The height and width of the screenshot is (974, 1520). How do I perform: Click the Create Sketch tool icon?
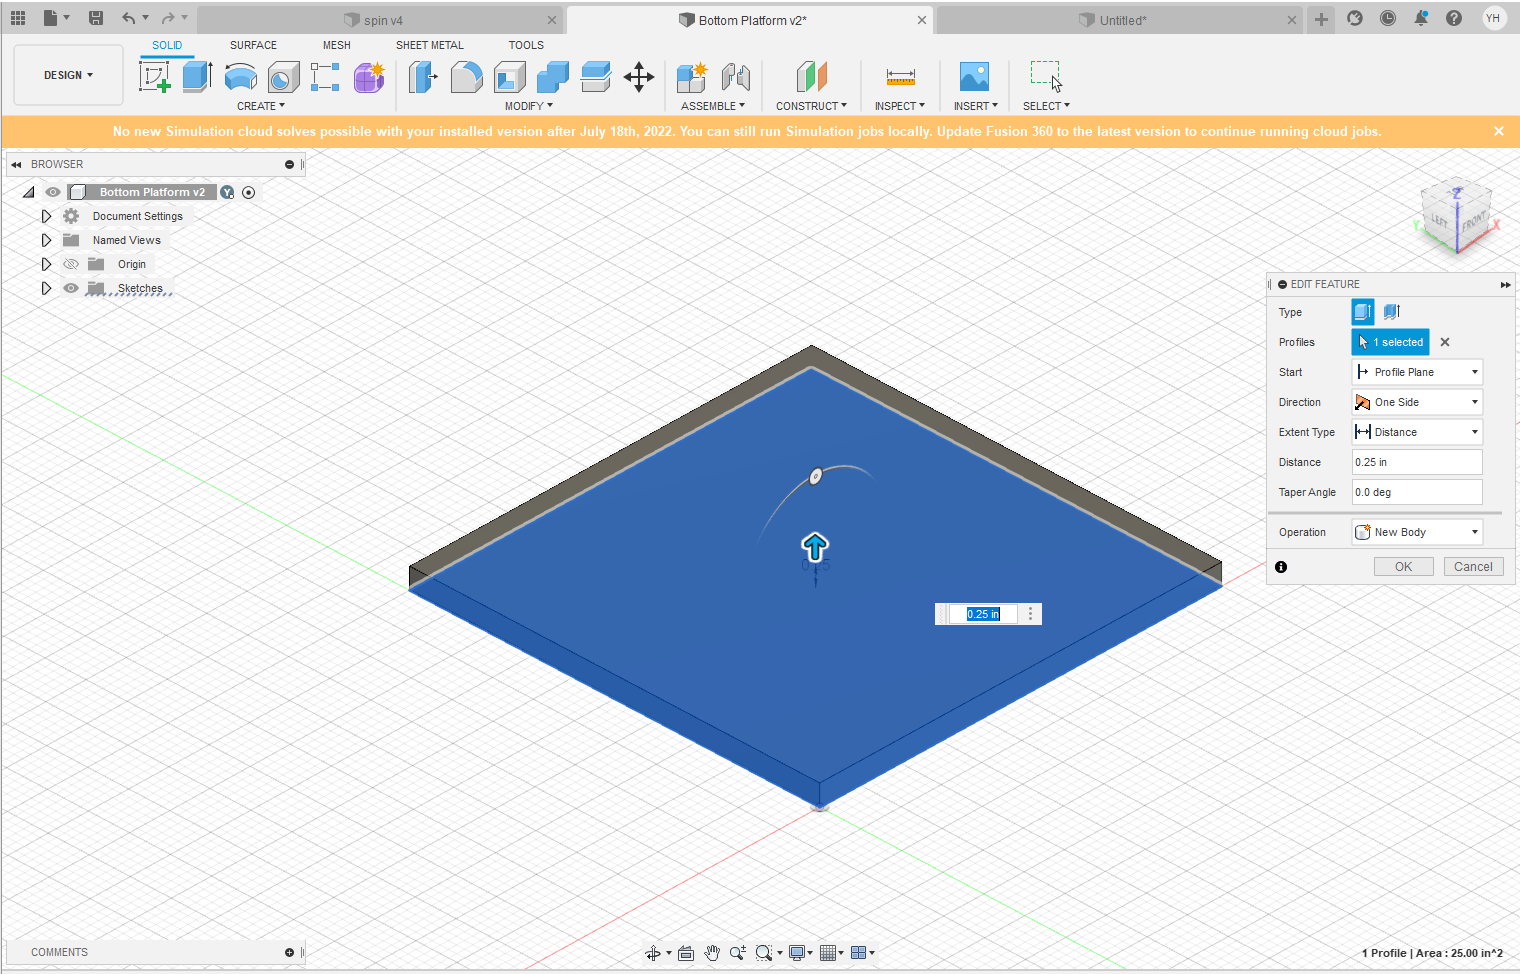click(x=154, y=77)
